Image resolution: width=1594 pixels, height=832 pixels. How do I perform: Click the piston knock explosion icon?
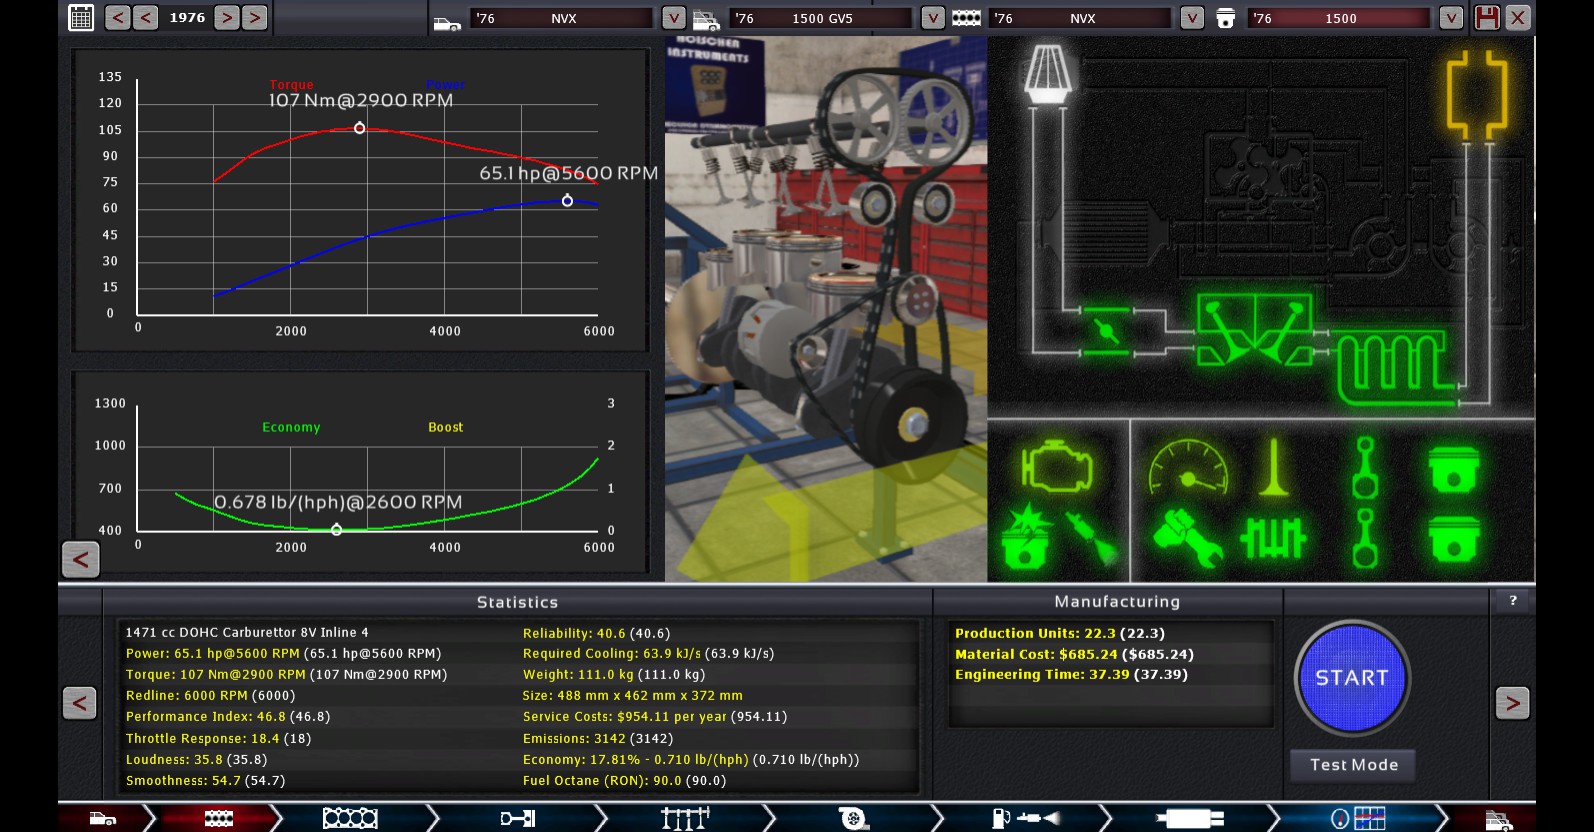1027,537
